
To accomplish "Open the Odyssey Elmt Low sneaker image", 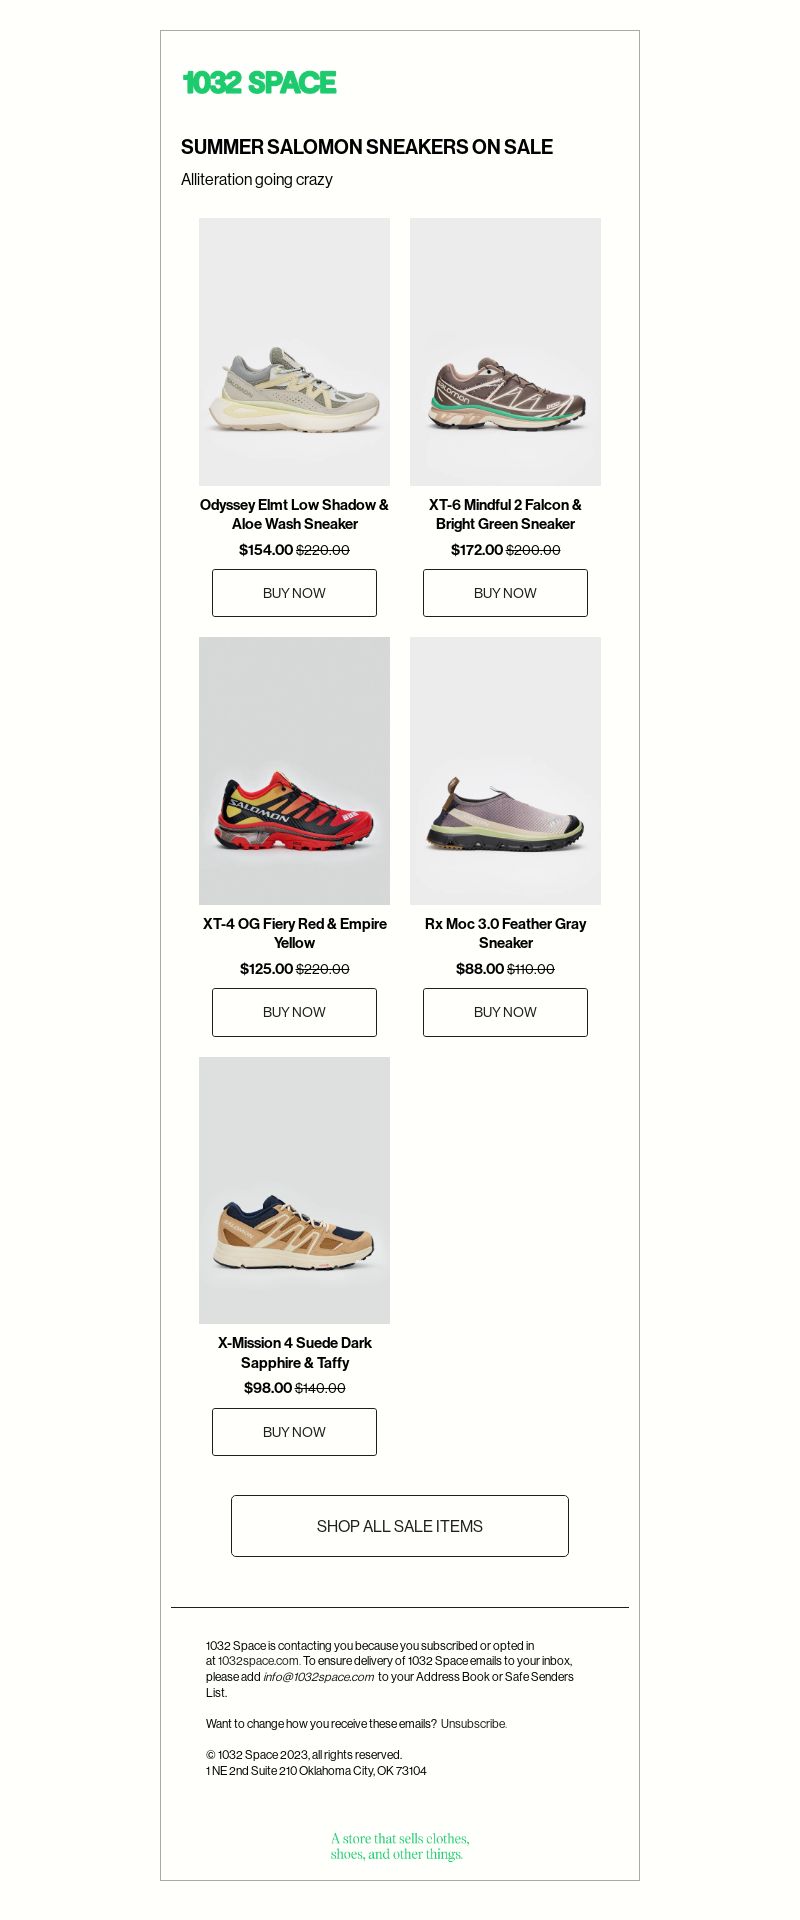I will point(294,352).
